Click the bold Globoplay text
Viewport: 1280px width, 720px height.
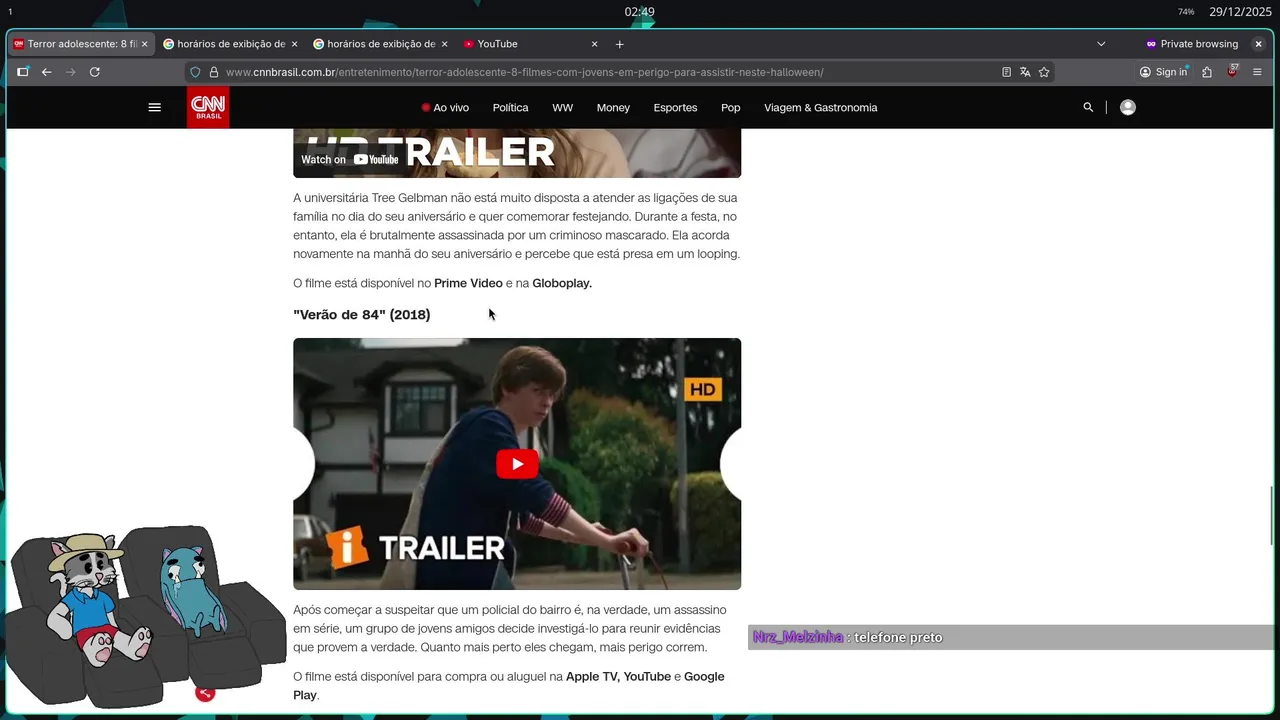coord(562,283)
